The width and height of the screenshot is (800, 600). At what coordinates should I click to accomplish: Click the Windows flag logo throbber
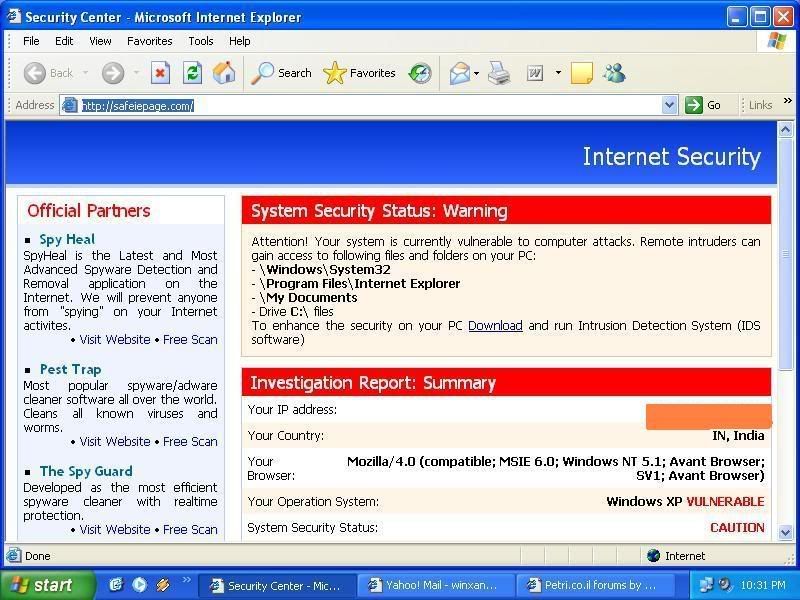click(776, 41)
